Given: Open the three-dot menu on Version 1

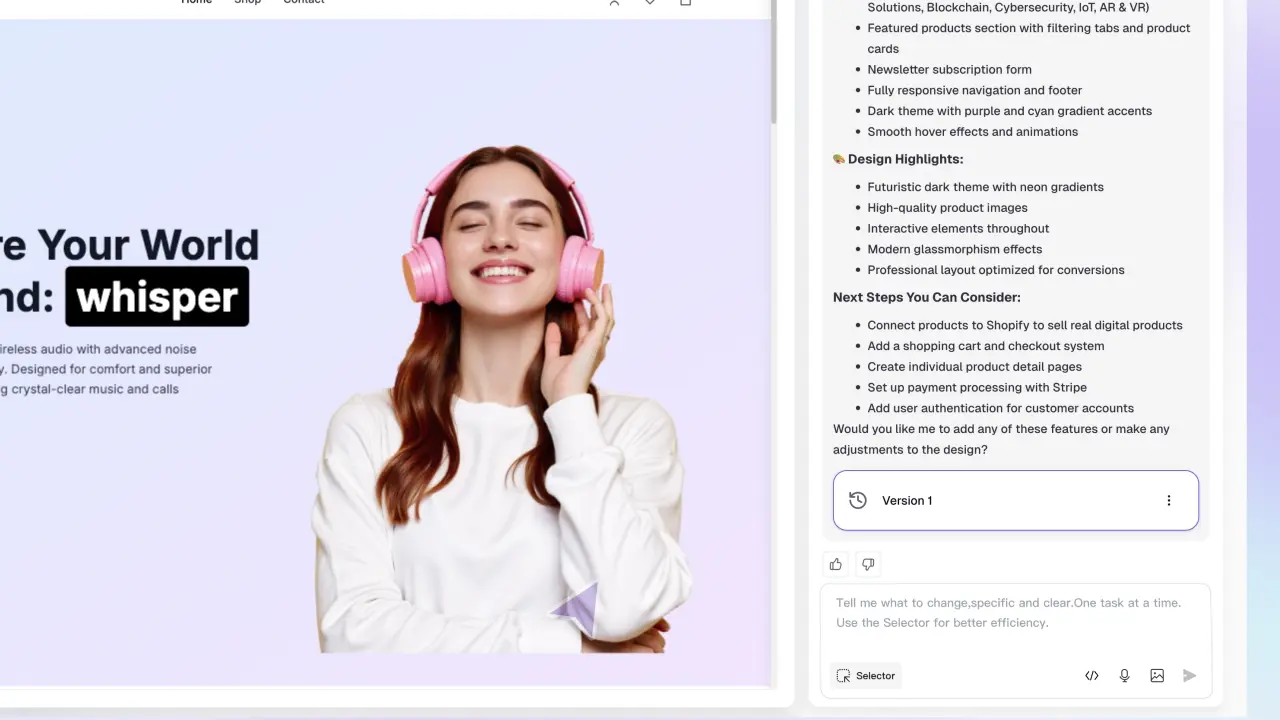Looking at the screenshot, I should (x=1168, y=501).
